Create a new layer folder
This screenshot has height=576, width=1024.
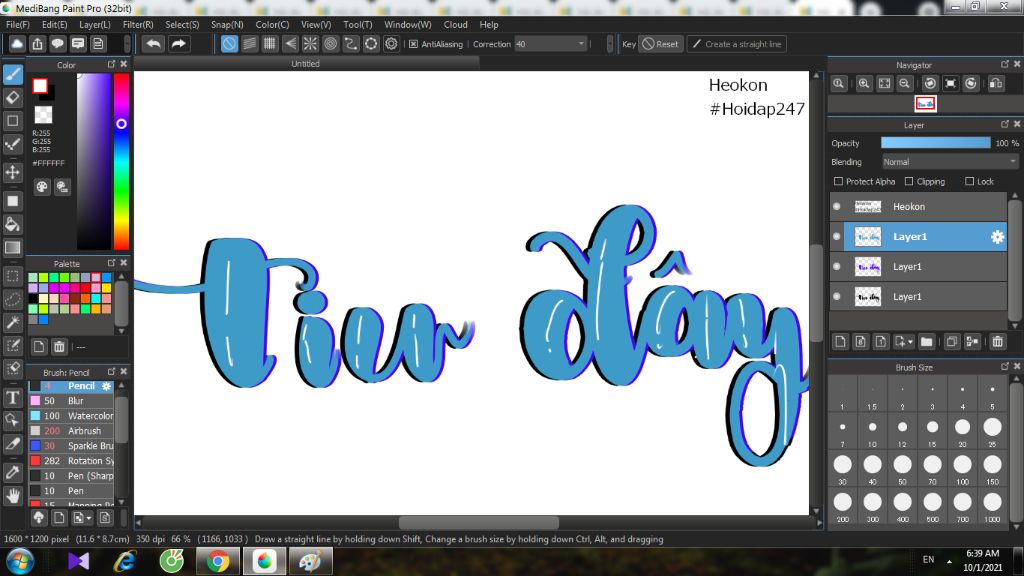coord(926,342)
